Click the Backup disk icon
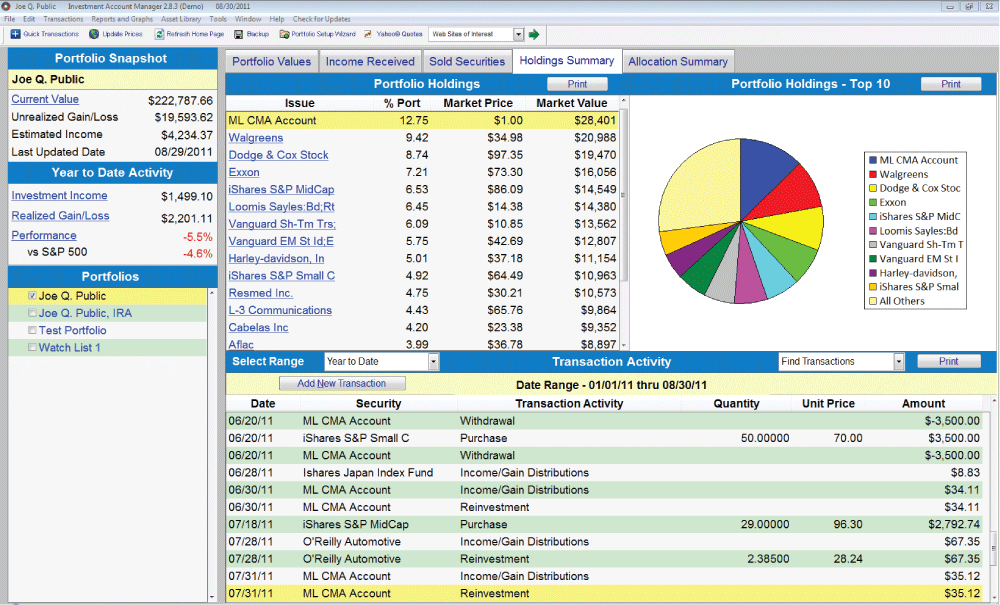Viewport: 1000px width, 605px height. (x=239, y=34)
